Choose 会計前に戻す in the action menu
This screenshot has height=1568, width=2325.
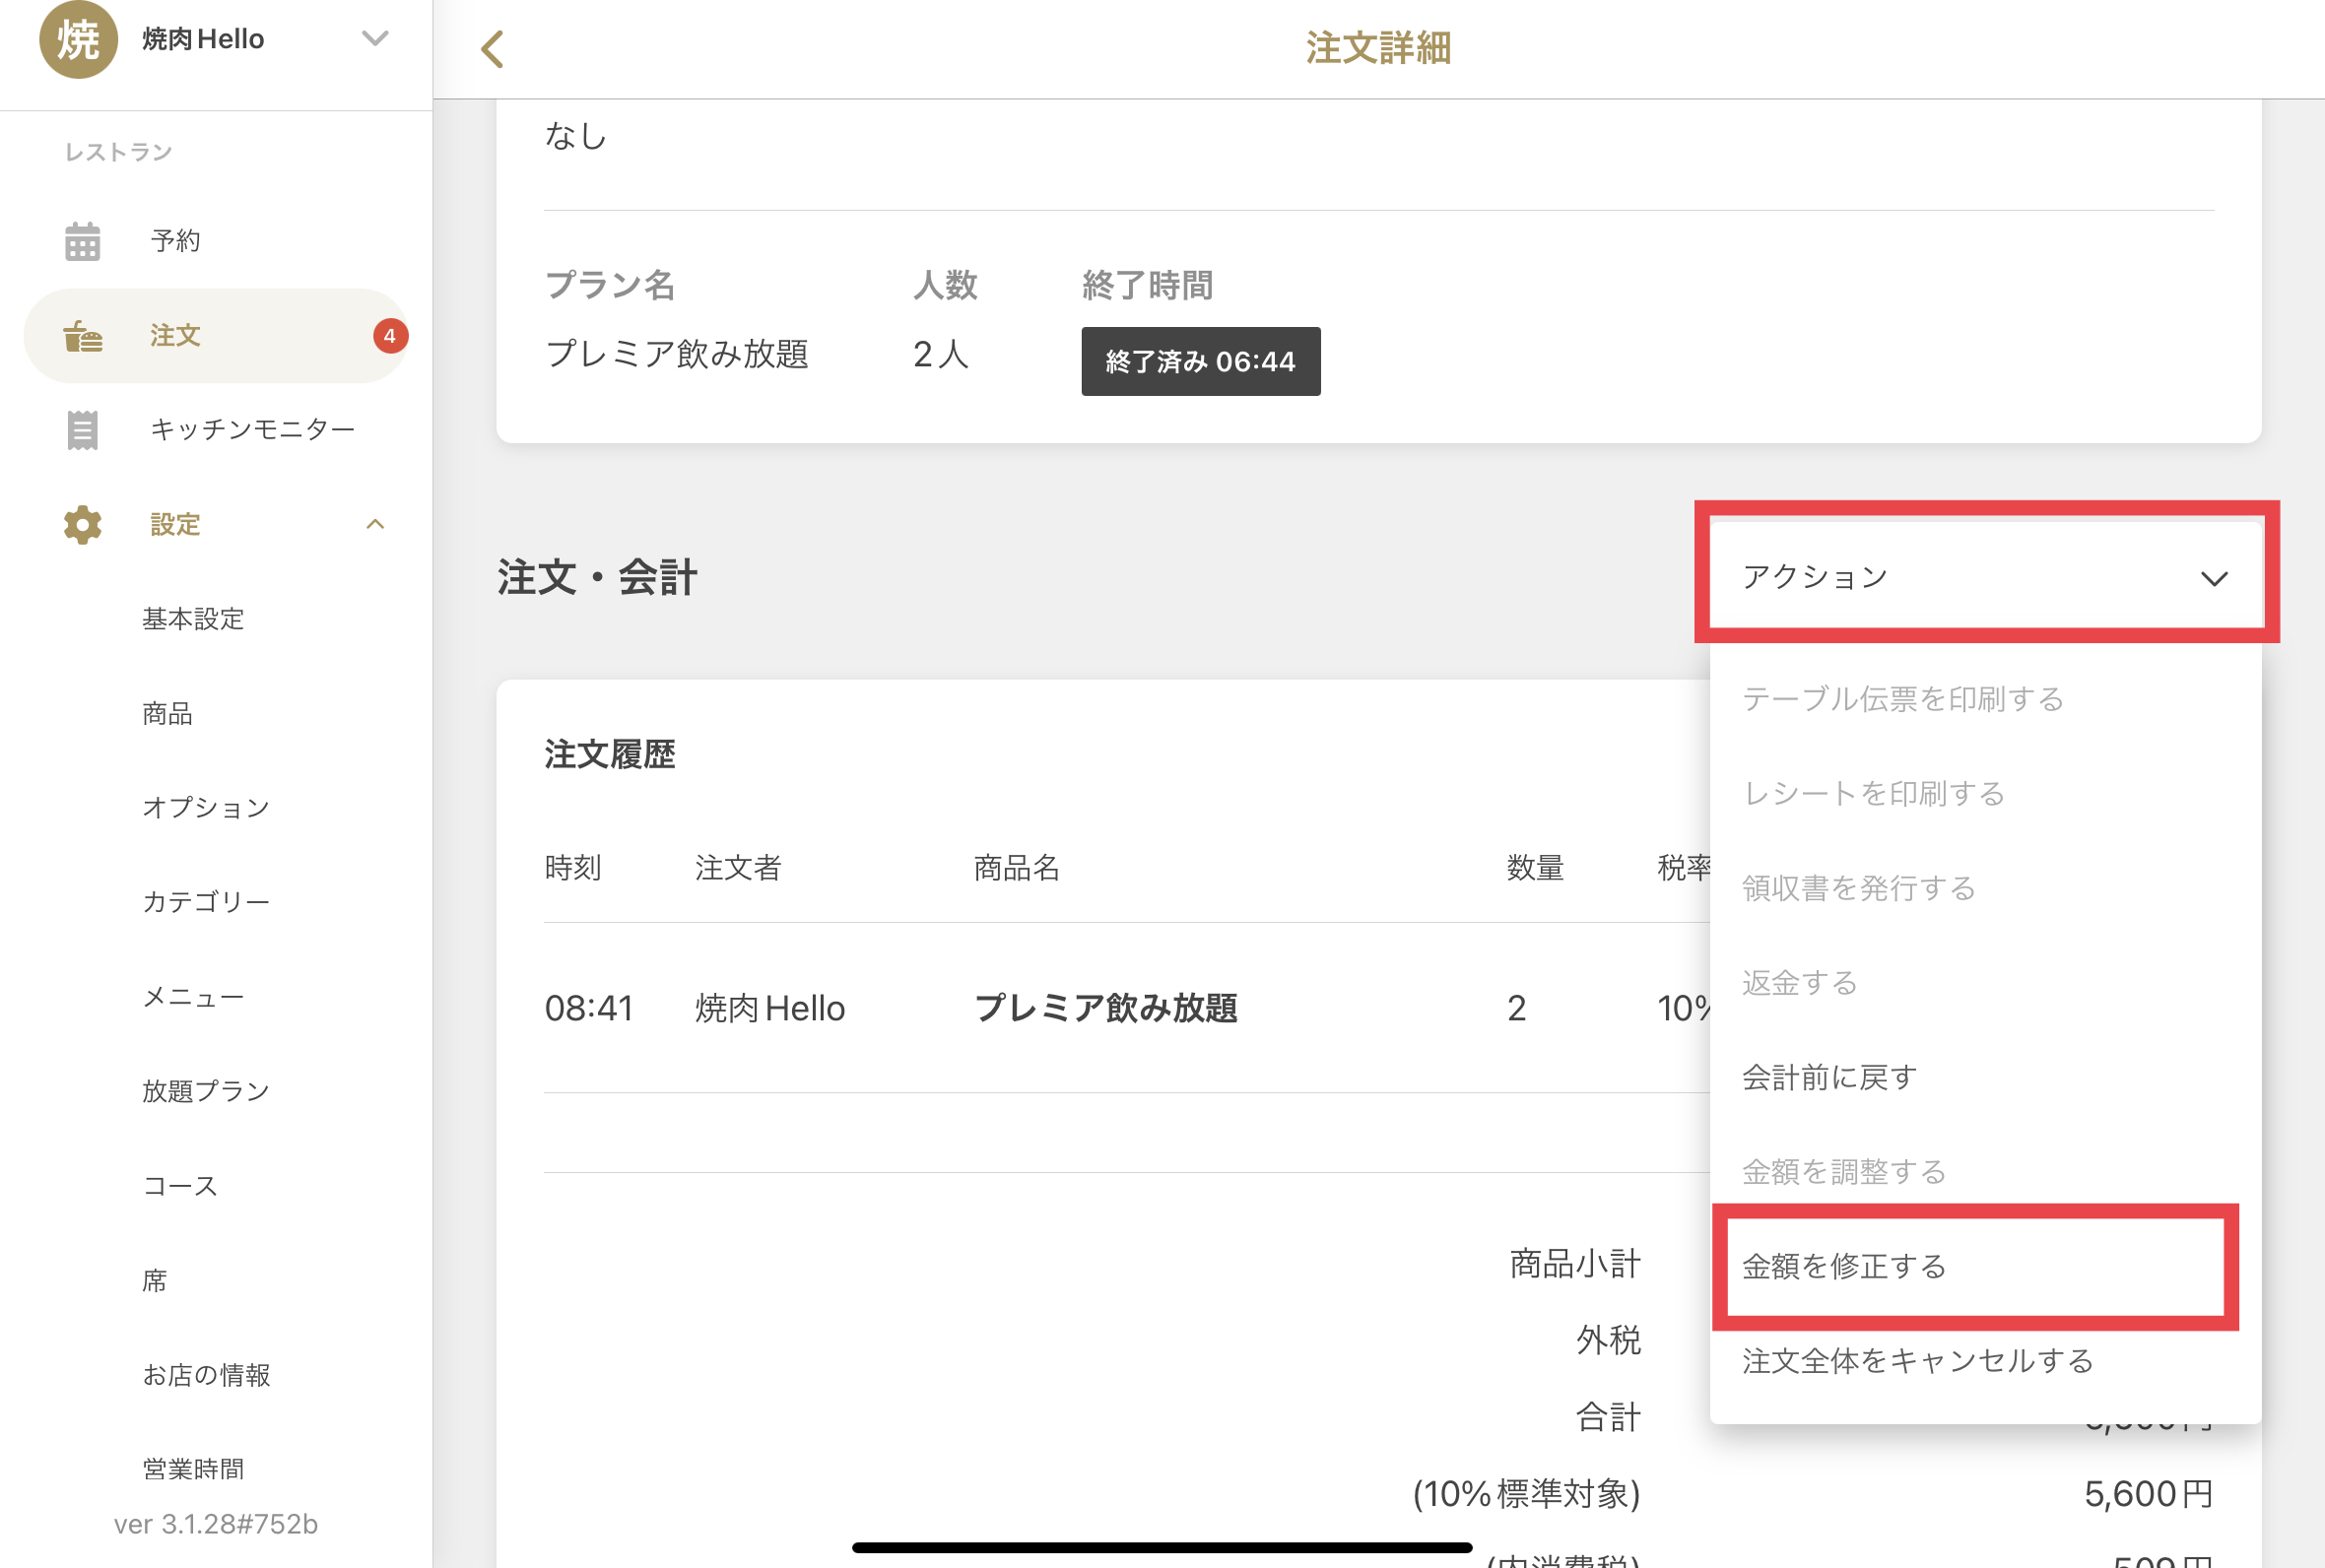[x=1828, y=1076]
